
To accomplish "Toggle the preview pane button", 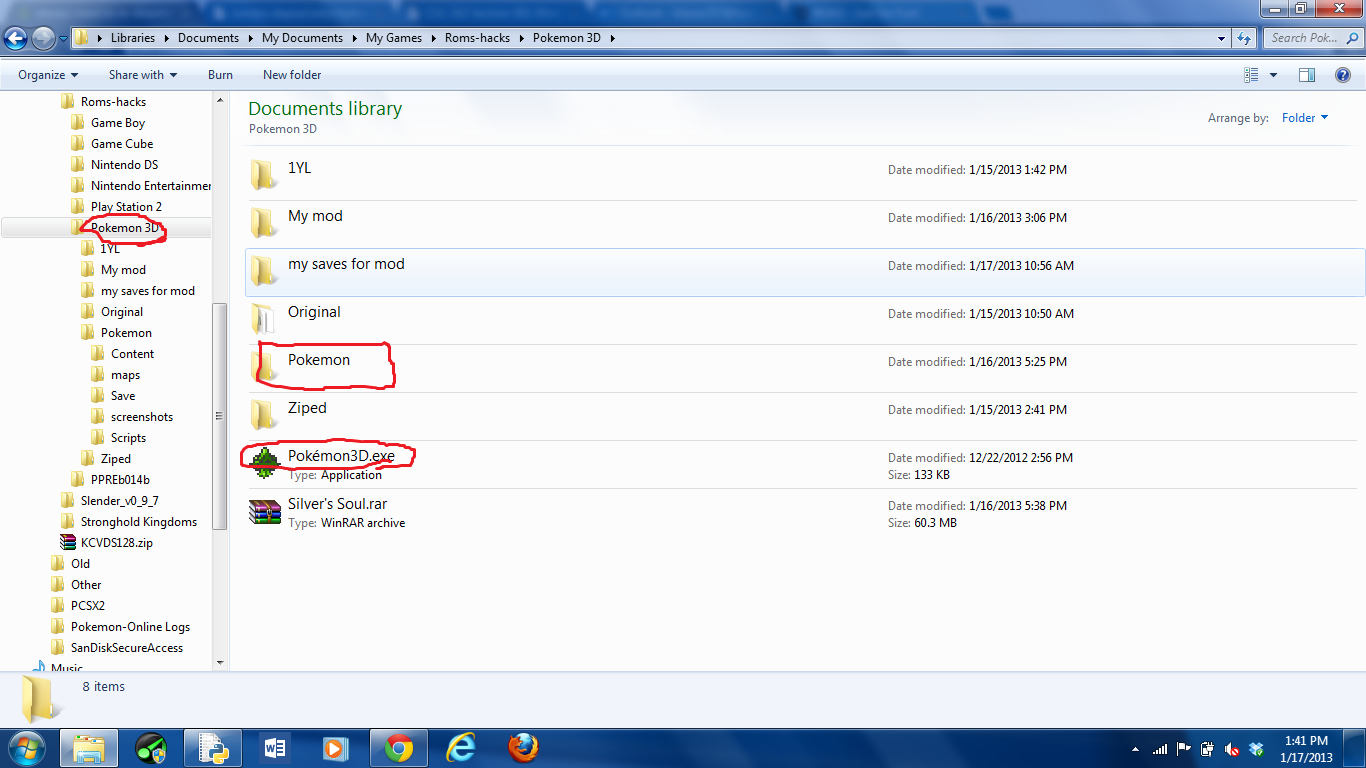I will point(1306,75).
